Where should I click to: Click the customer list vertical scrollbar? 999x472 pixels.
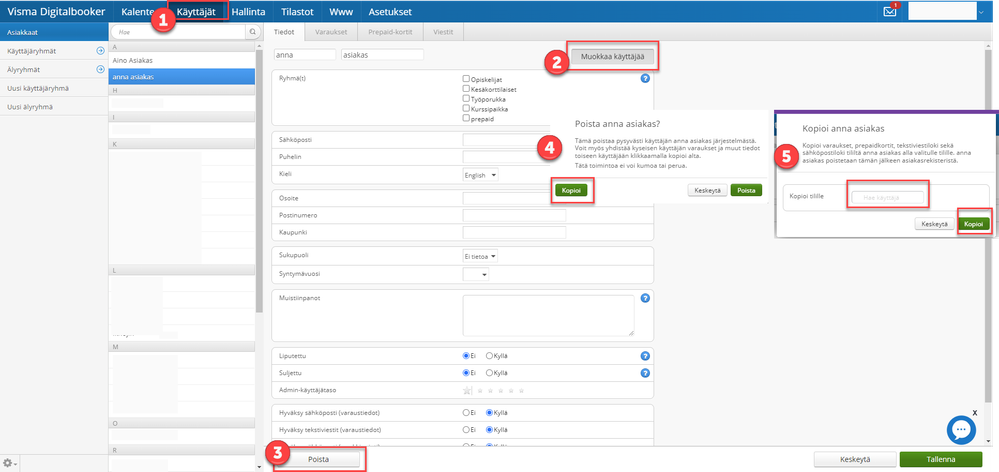259,182
